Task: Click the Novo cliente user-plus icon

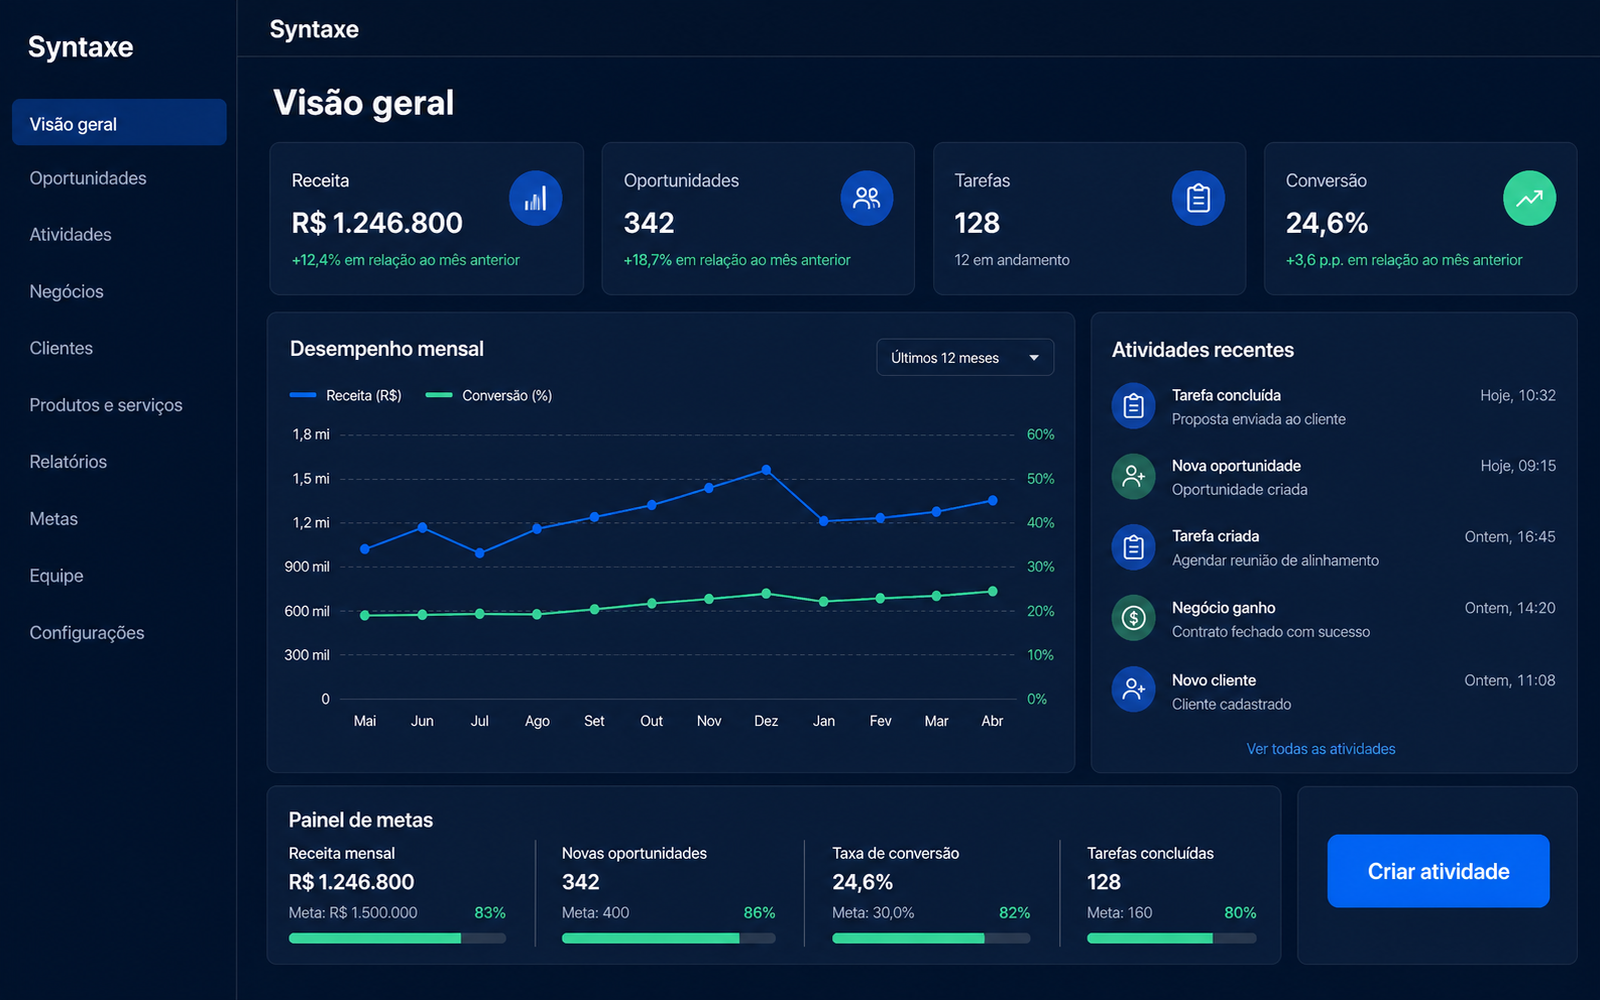Action: 1133,689
